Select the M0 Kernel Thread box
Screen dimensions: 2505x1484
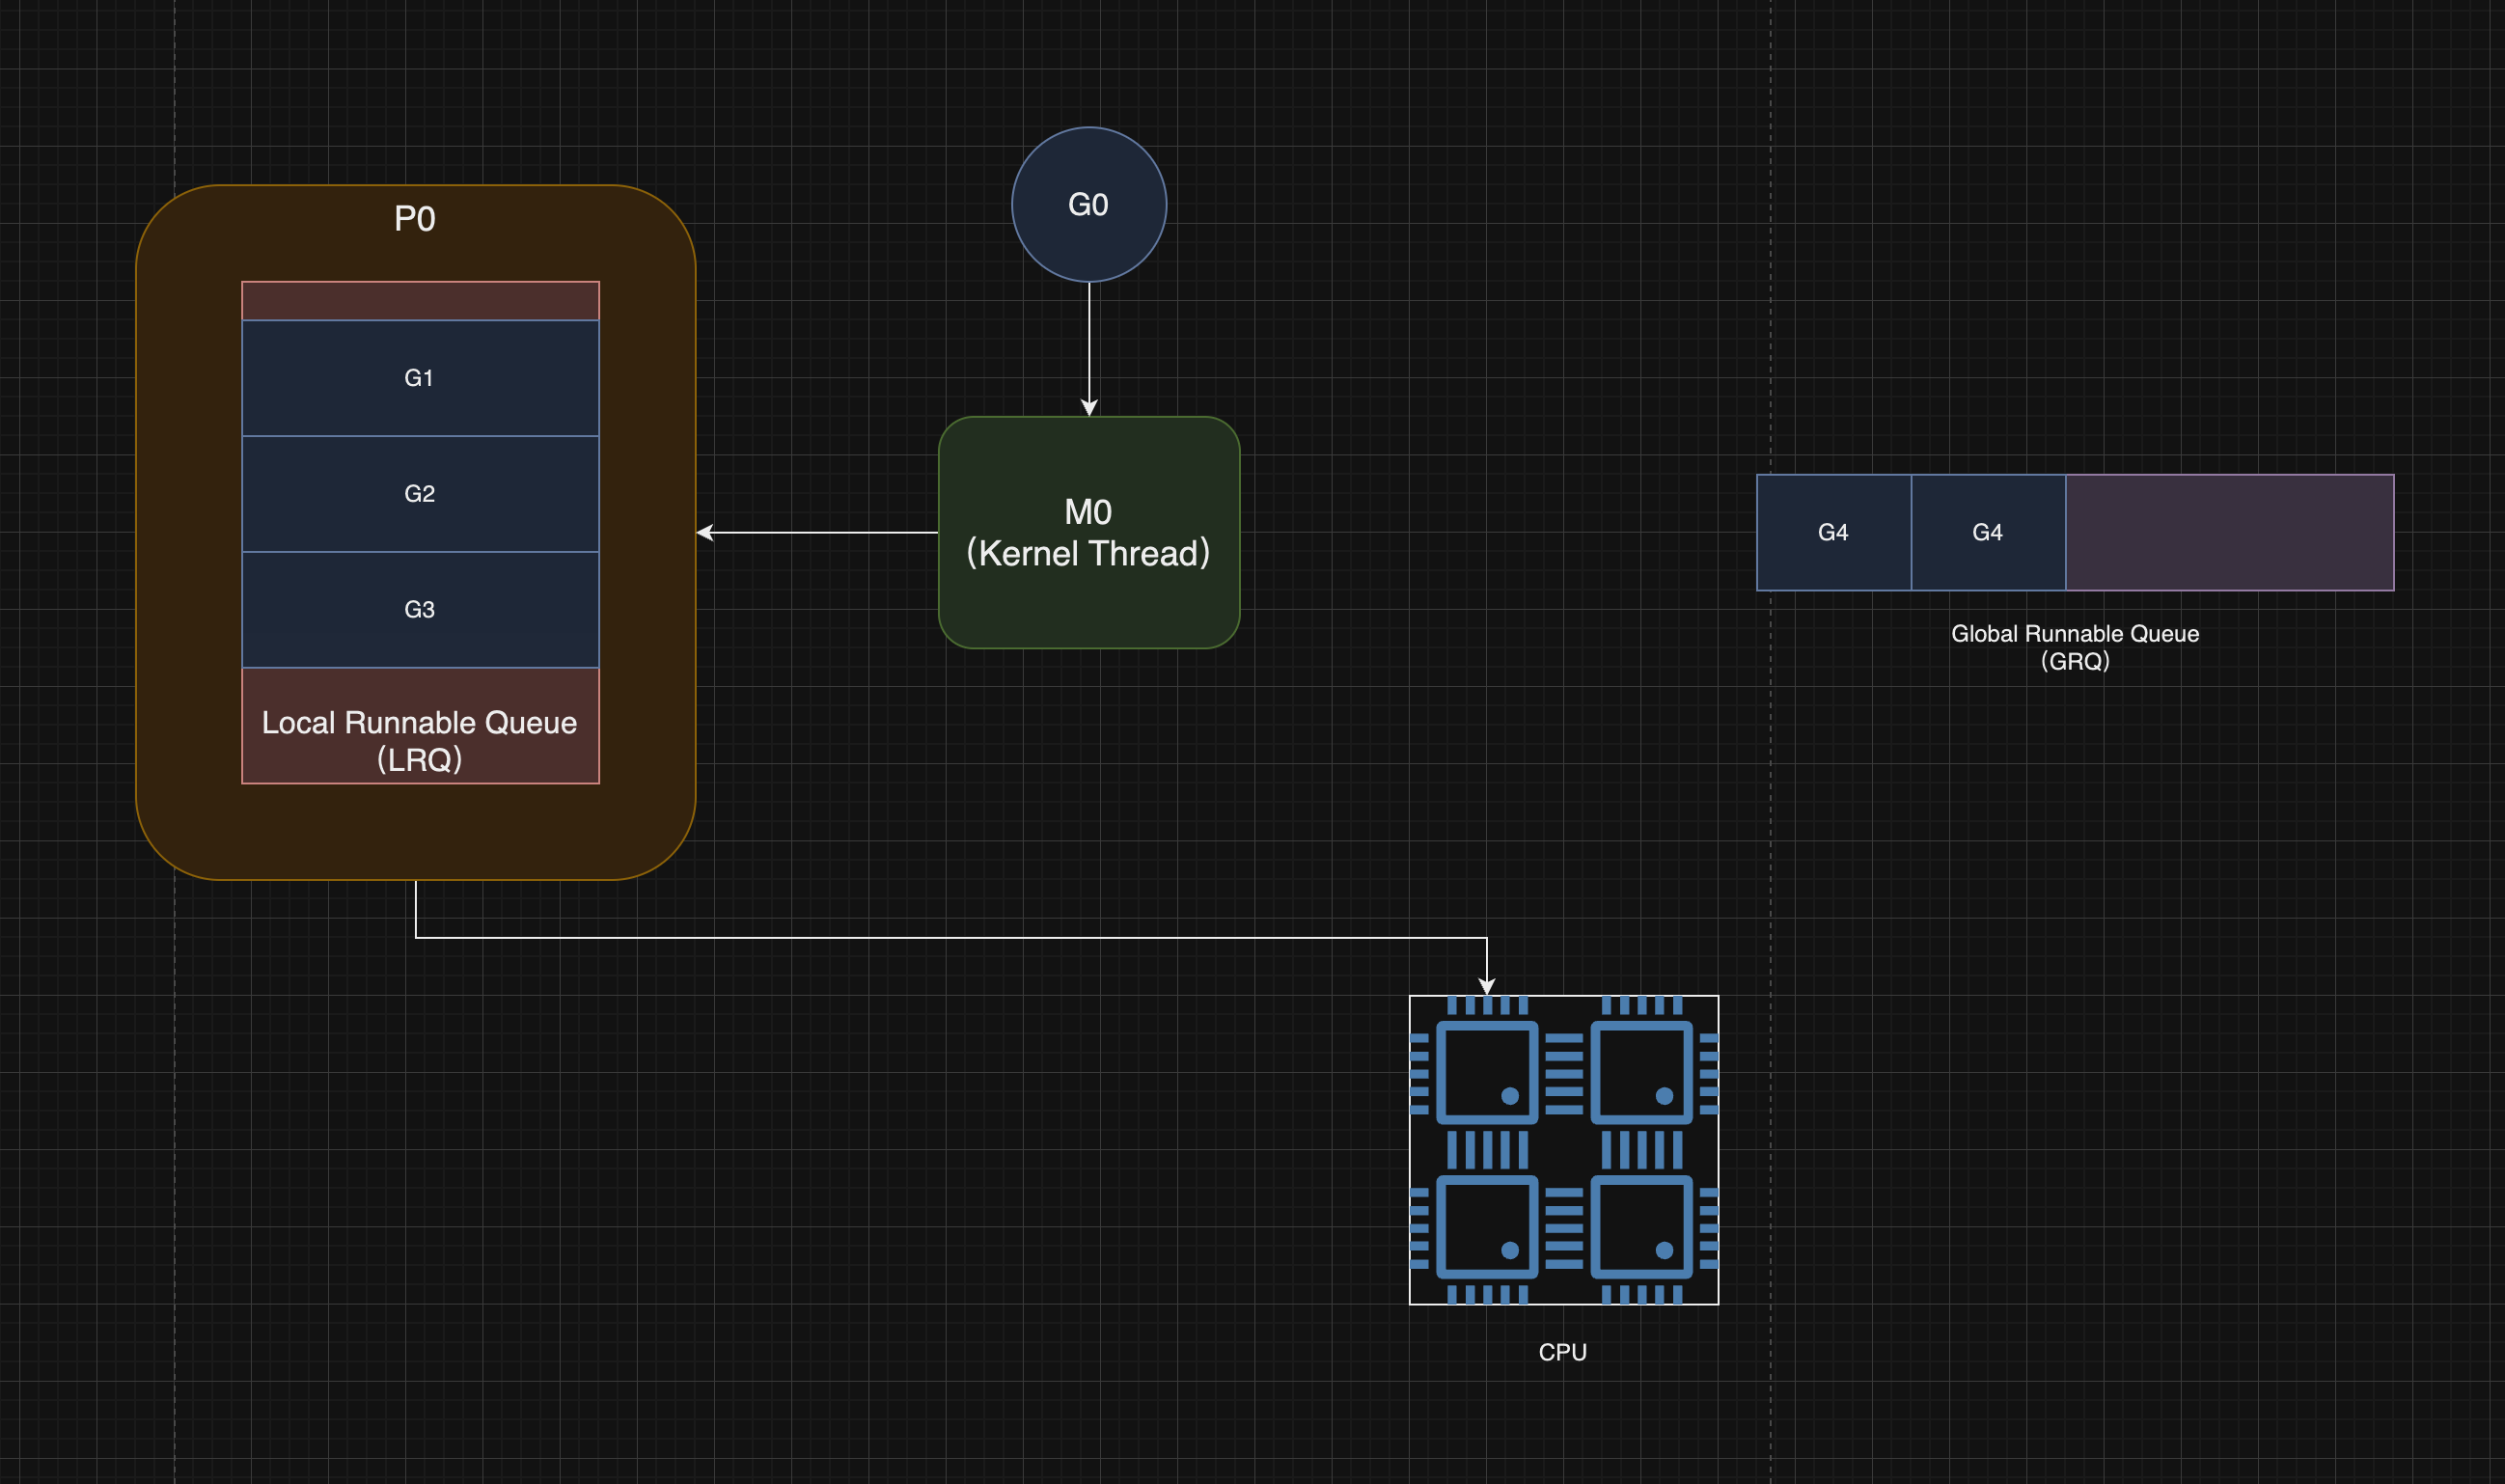tap(1088, 532)
